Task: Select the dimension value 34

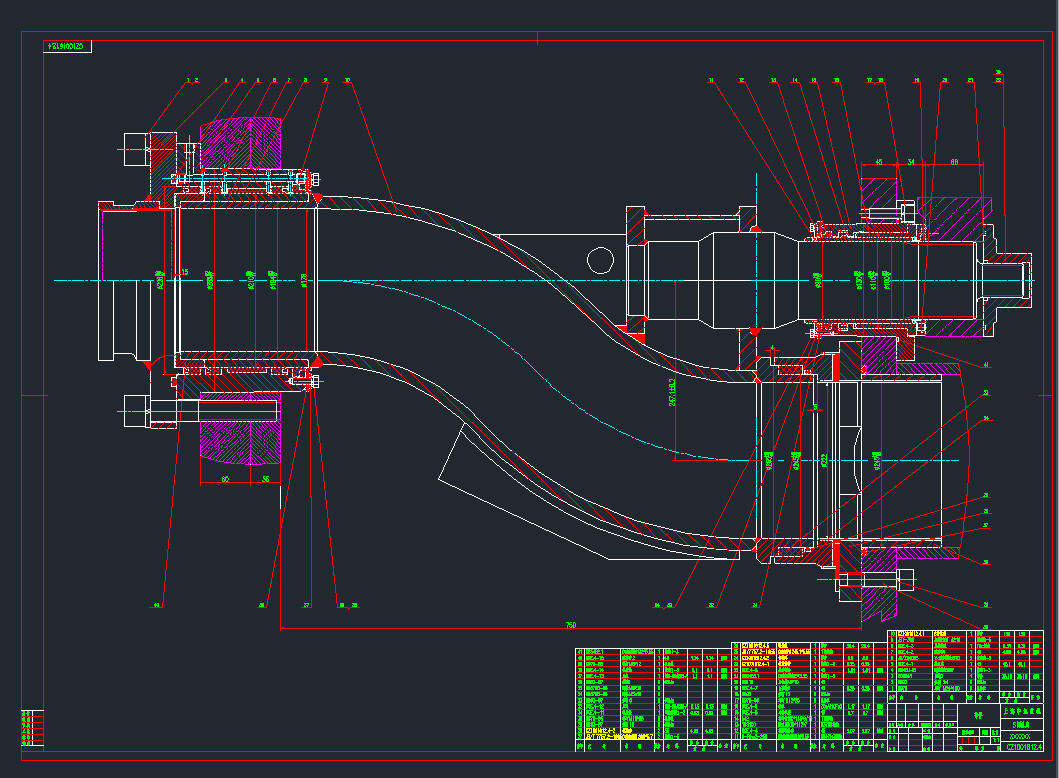Action: click(911, 162)
